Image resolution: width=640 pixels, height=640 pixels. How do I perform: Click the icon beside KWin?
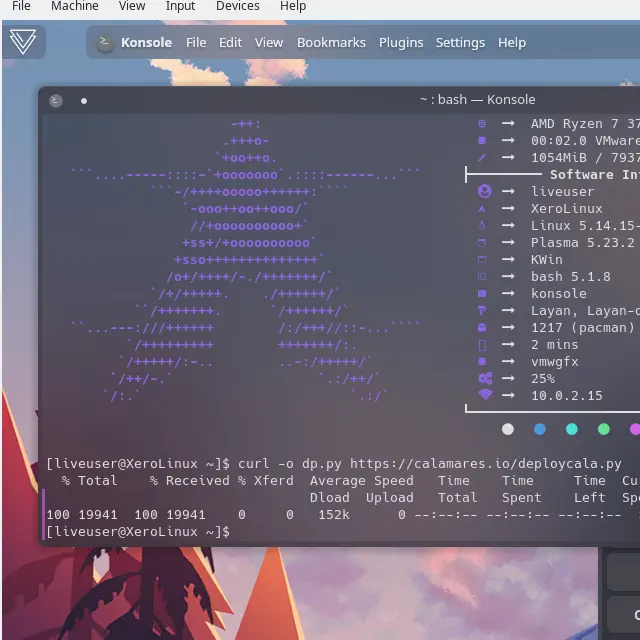(x=482, y=260)
